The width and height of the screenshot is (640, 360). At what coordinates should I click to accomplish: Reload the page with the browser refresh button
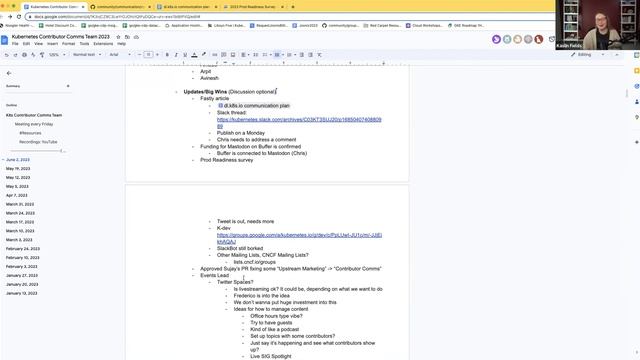(19, 17)
